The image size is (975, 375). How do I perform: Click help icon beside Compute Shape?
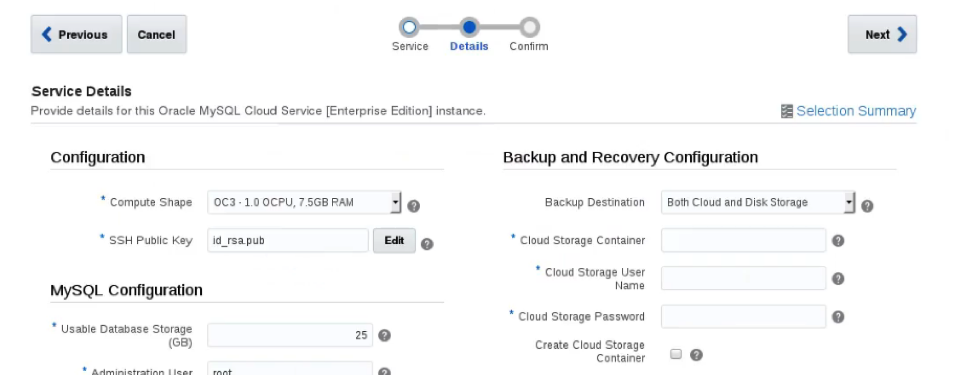tap(414, 206)
